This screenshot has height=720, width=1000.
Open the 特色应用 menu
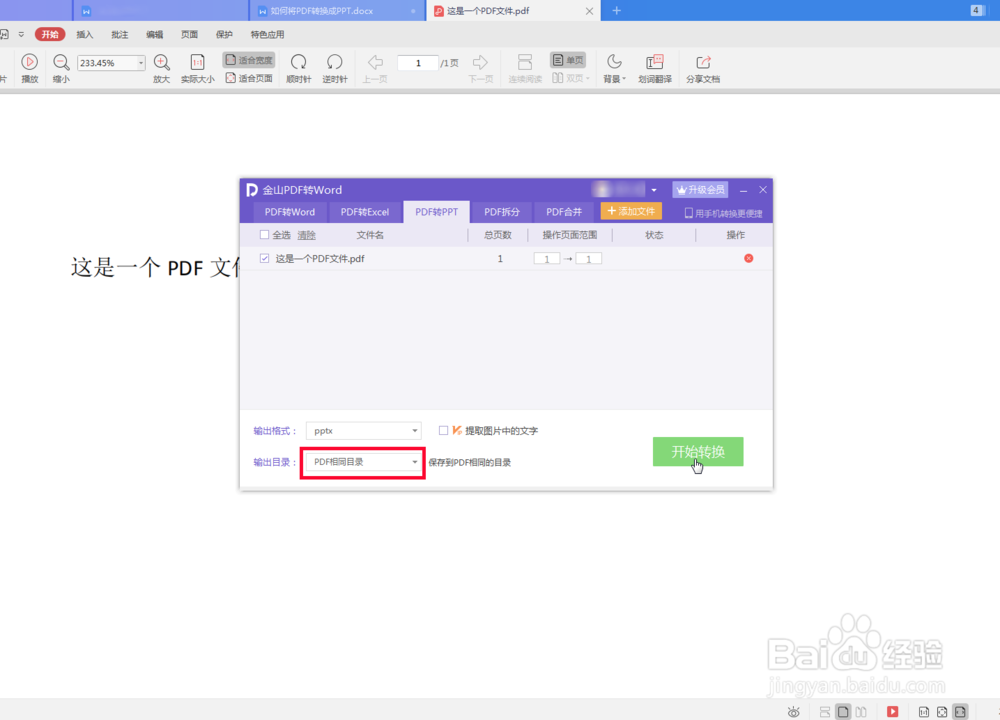pos(267,34)
